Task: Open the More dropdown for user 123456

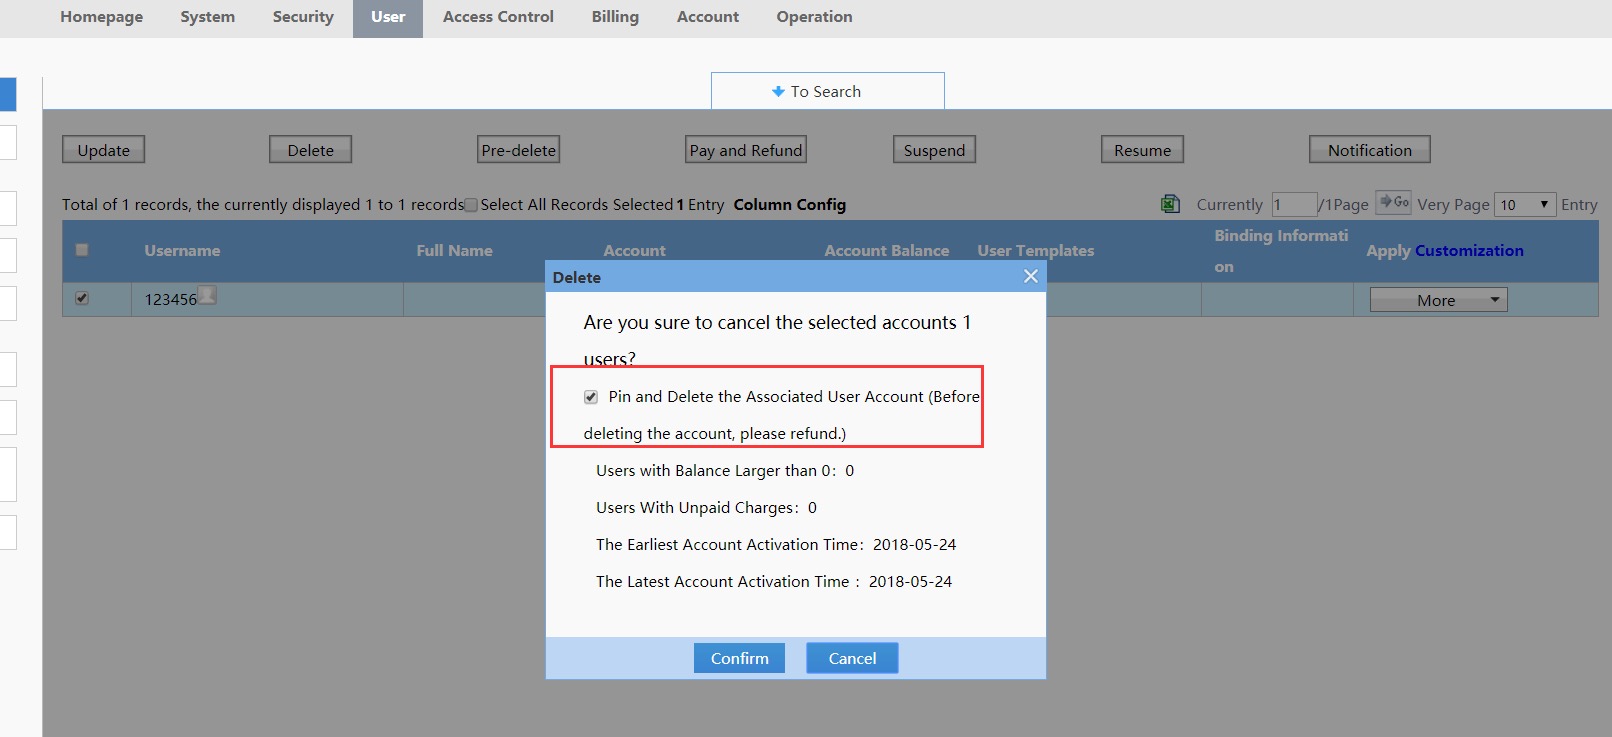Action: tap(1438, 300)
